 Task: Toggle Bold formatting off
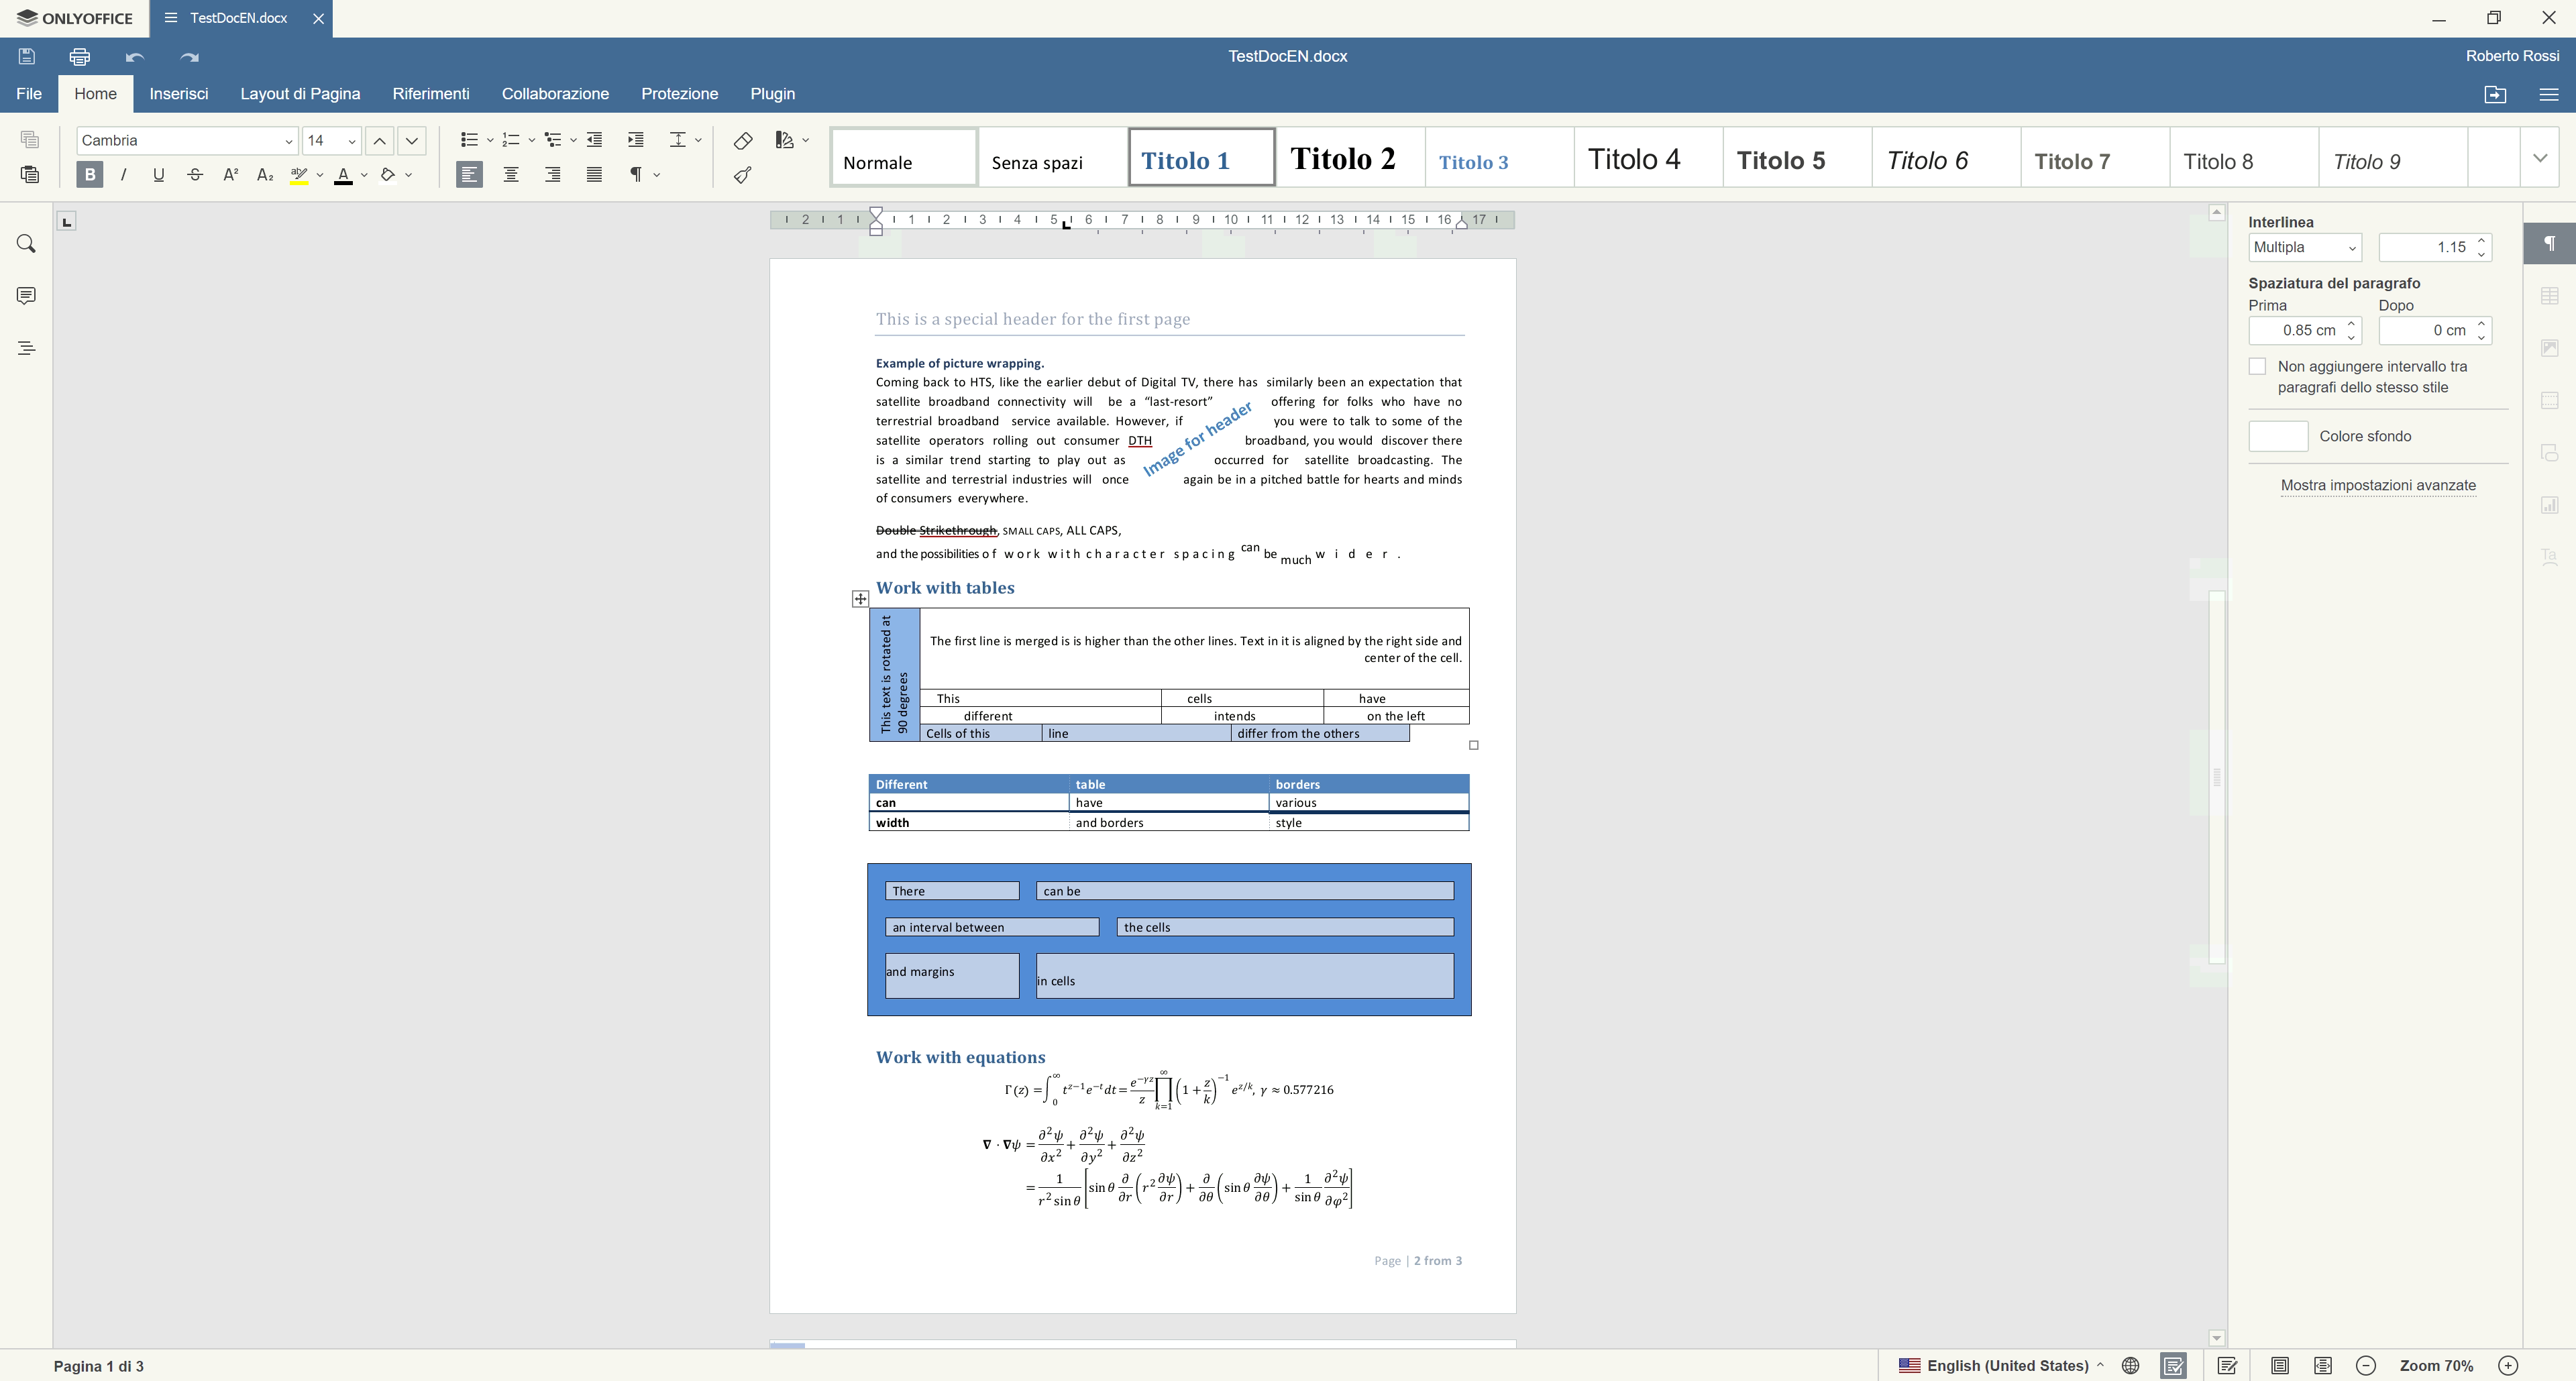89,175
